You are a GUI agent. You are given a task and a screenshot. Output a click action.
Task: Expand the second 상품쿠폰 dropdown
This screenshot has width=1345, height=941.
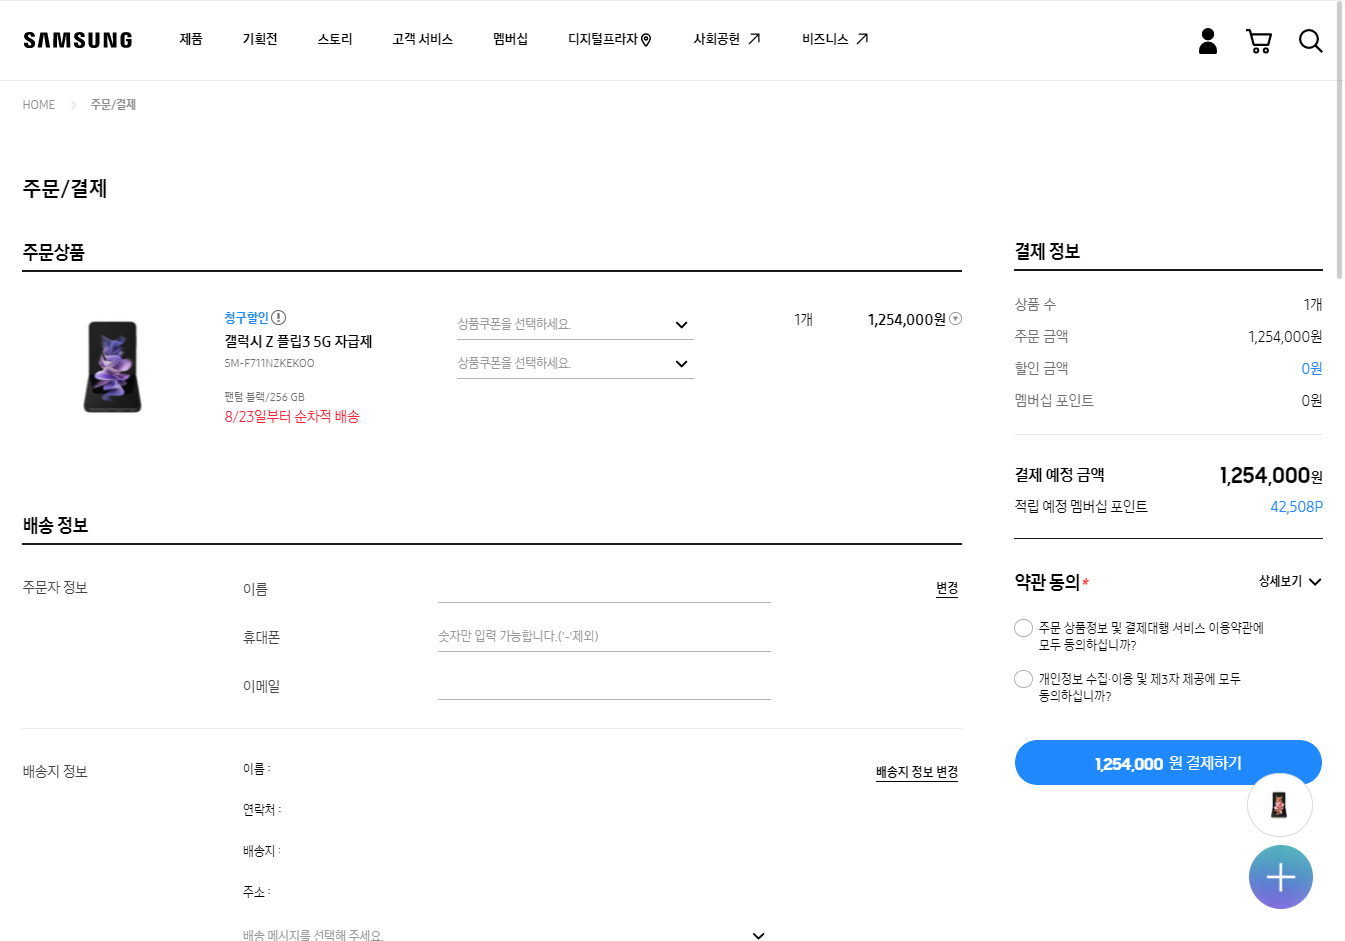coord(575,363)
